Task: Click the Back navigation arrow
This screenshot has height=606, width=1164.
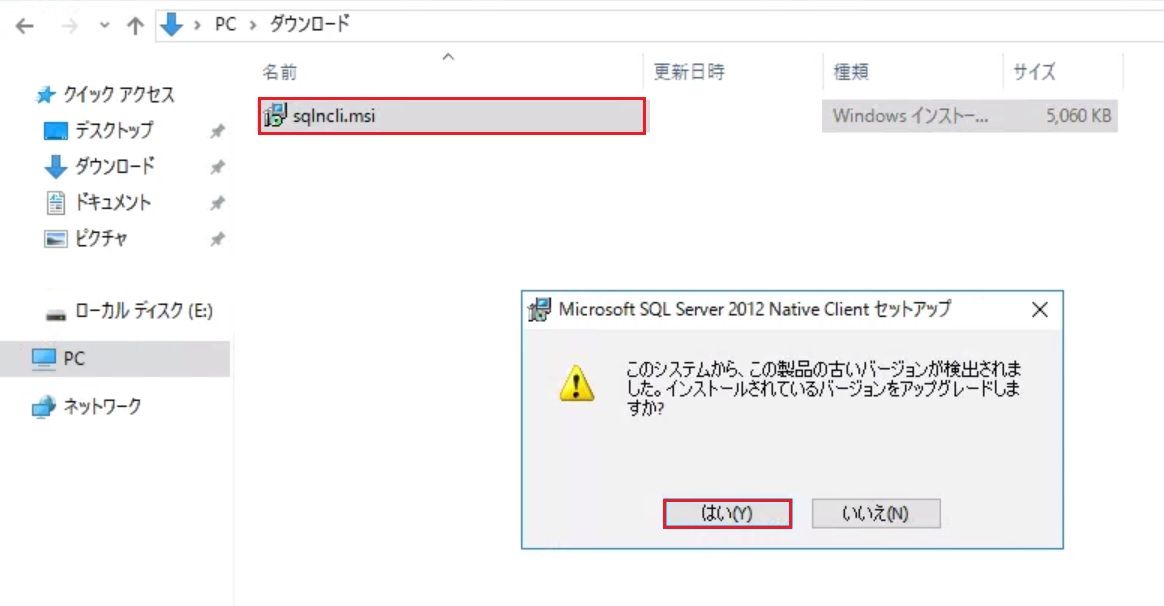Action: (25, 27)
